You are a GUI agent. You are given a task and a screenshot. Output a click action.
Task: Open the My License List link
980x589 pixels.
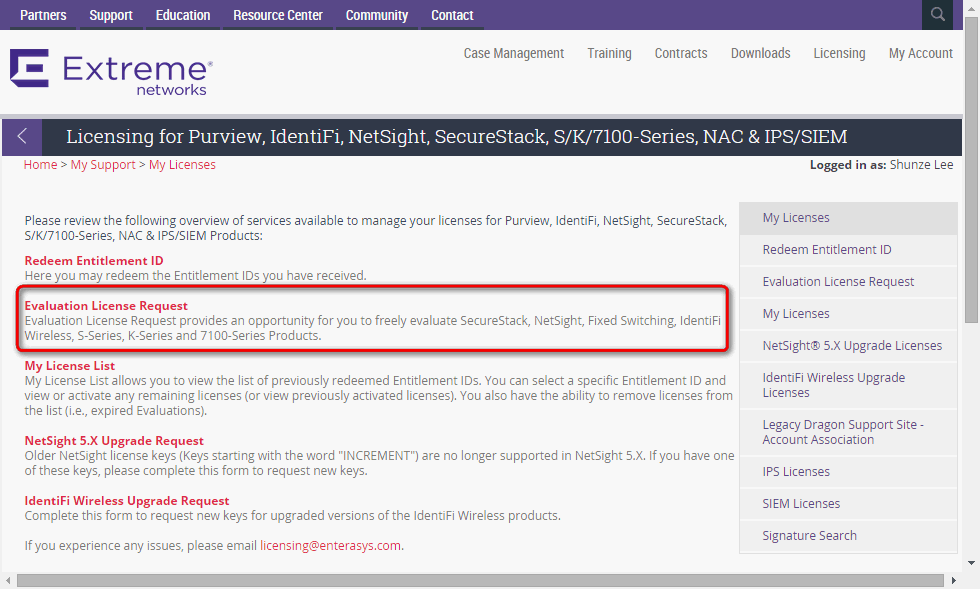point(69,366)
